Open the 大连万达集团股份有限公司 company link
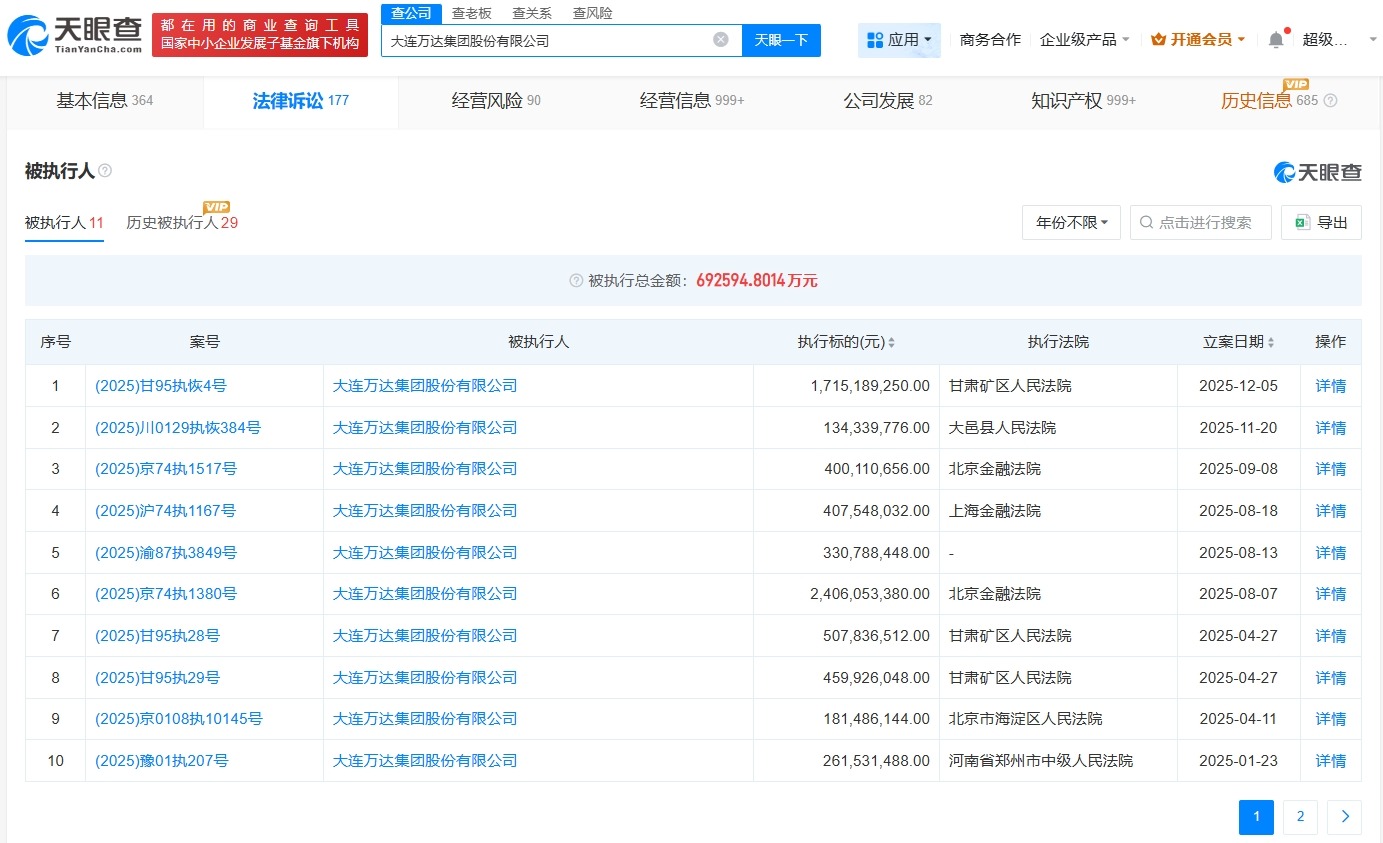 (x=424, y=385)
